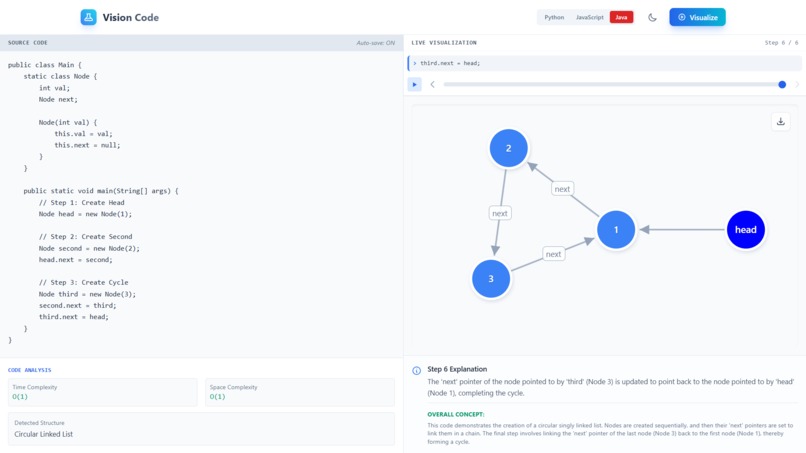
Task: Click the 'next' label between nodes 3 and 1
Action: pyautogui.click(x=553, y=254)
